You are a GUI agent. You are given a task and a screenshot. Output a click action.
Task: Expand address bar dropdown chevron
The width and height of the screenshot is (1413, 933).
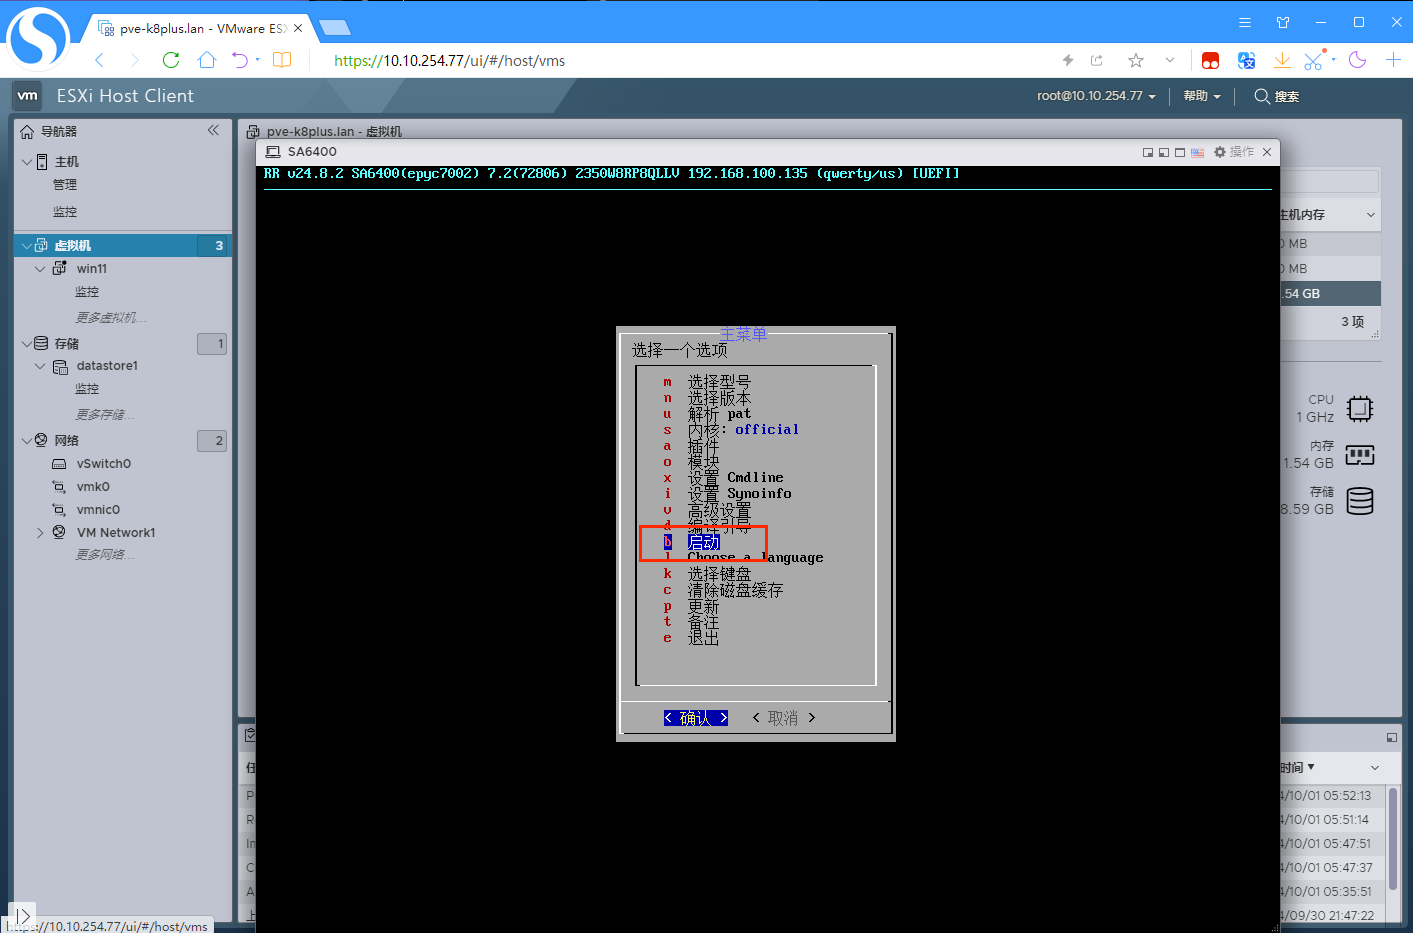1170,60
